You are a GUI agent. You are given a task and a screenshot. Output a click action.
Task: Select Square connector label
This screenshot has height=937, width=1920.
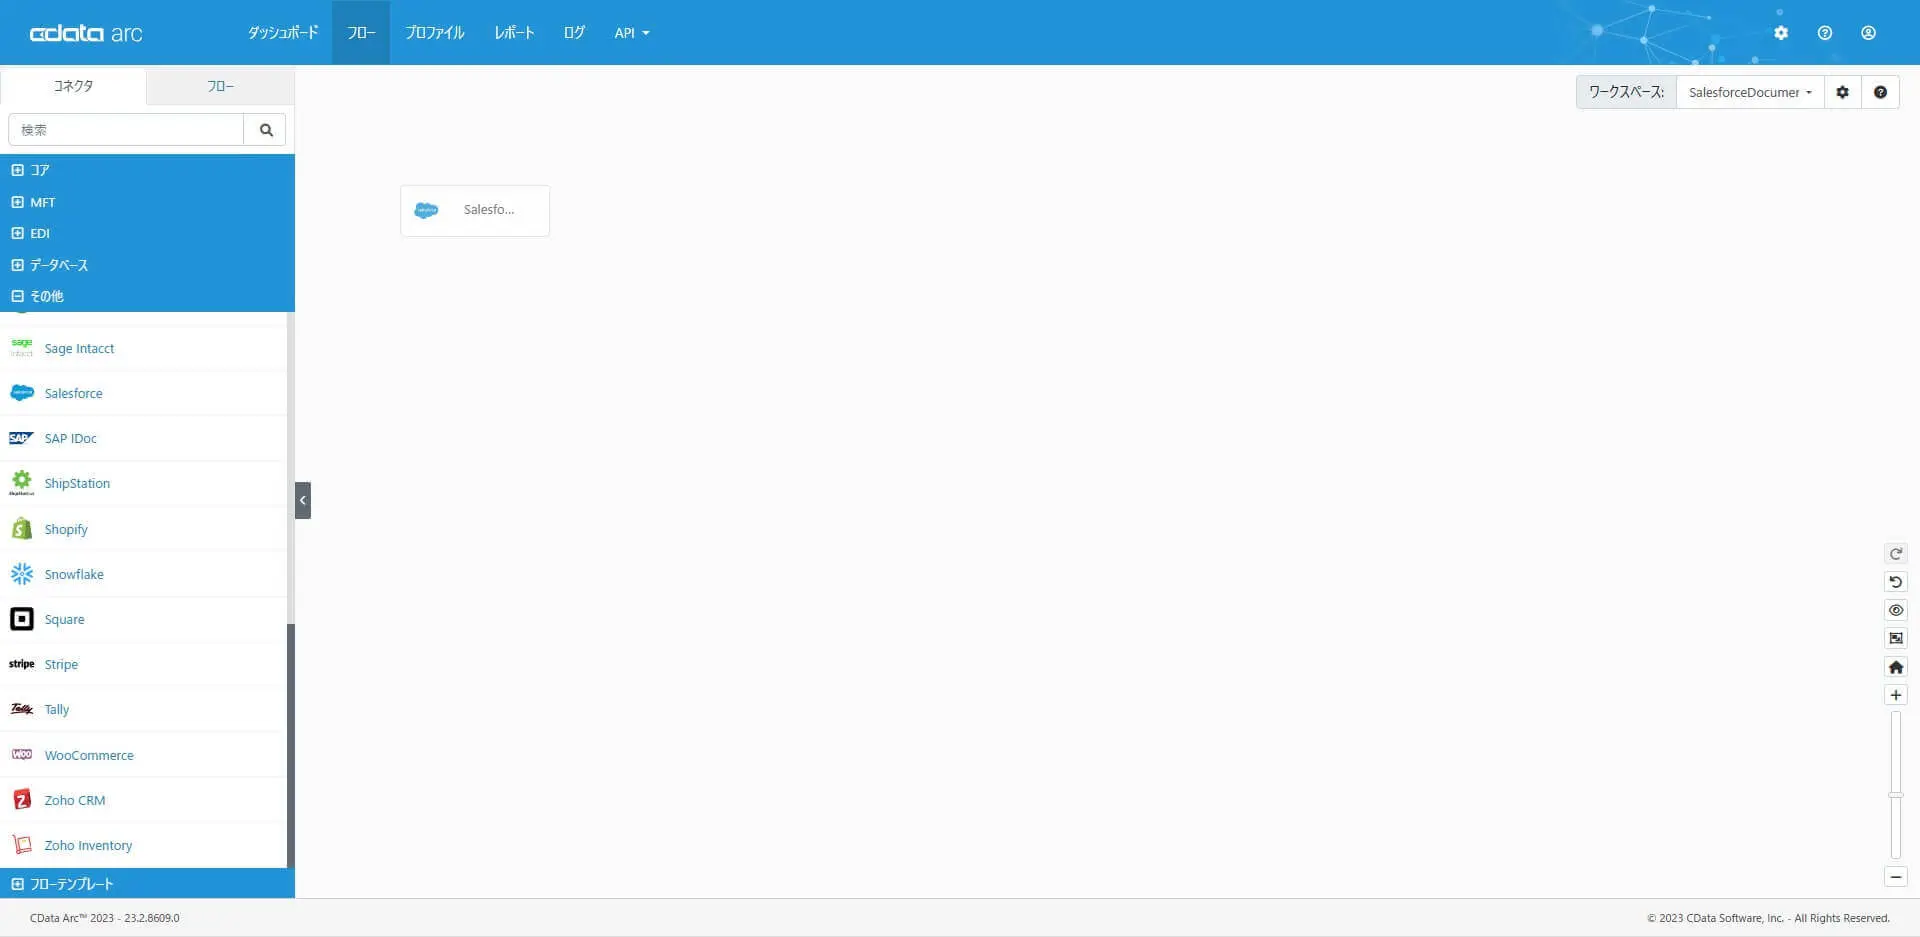click(x=64, y=619)
